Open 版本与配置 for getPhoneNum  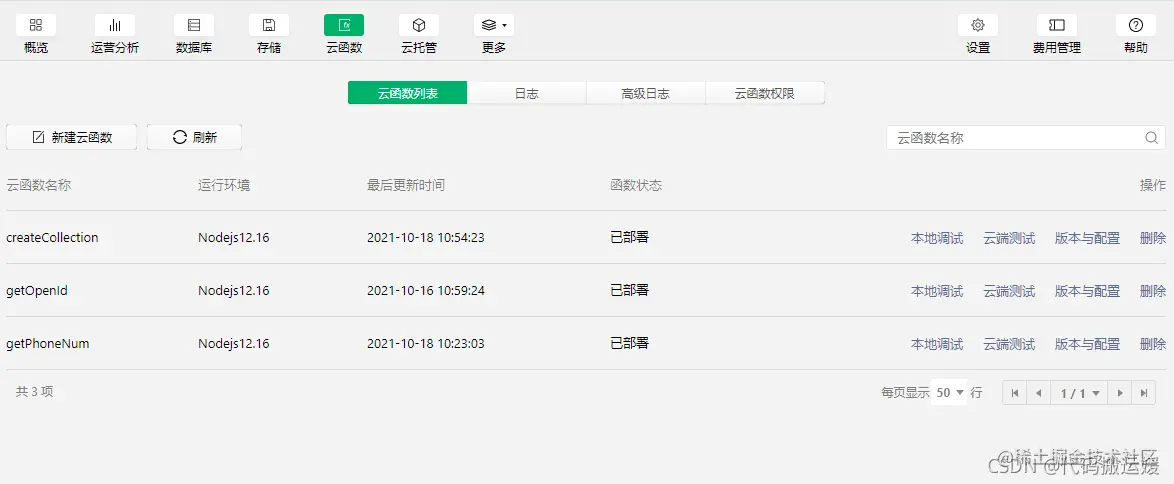pos(1087,344)
